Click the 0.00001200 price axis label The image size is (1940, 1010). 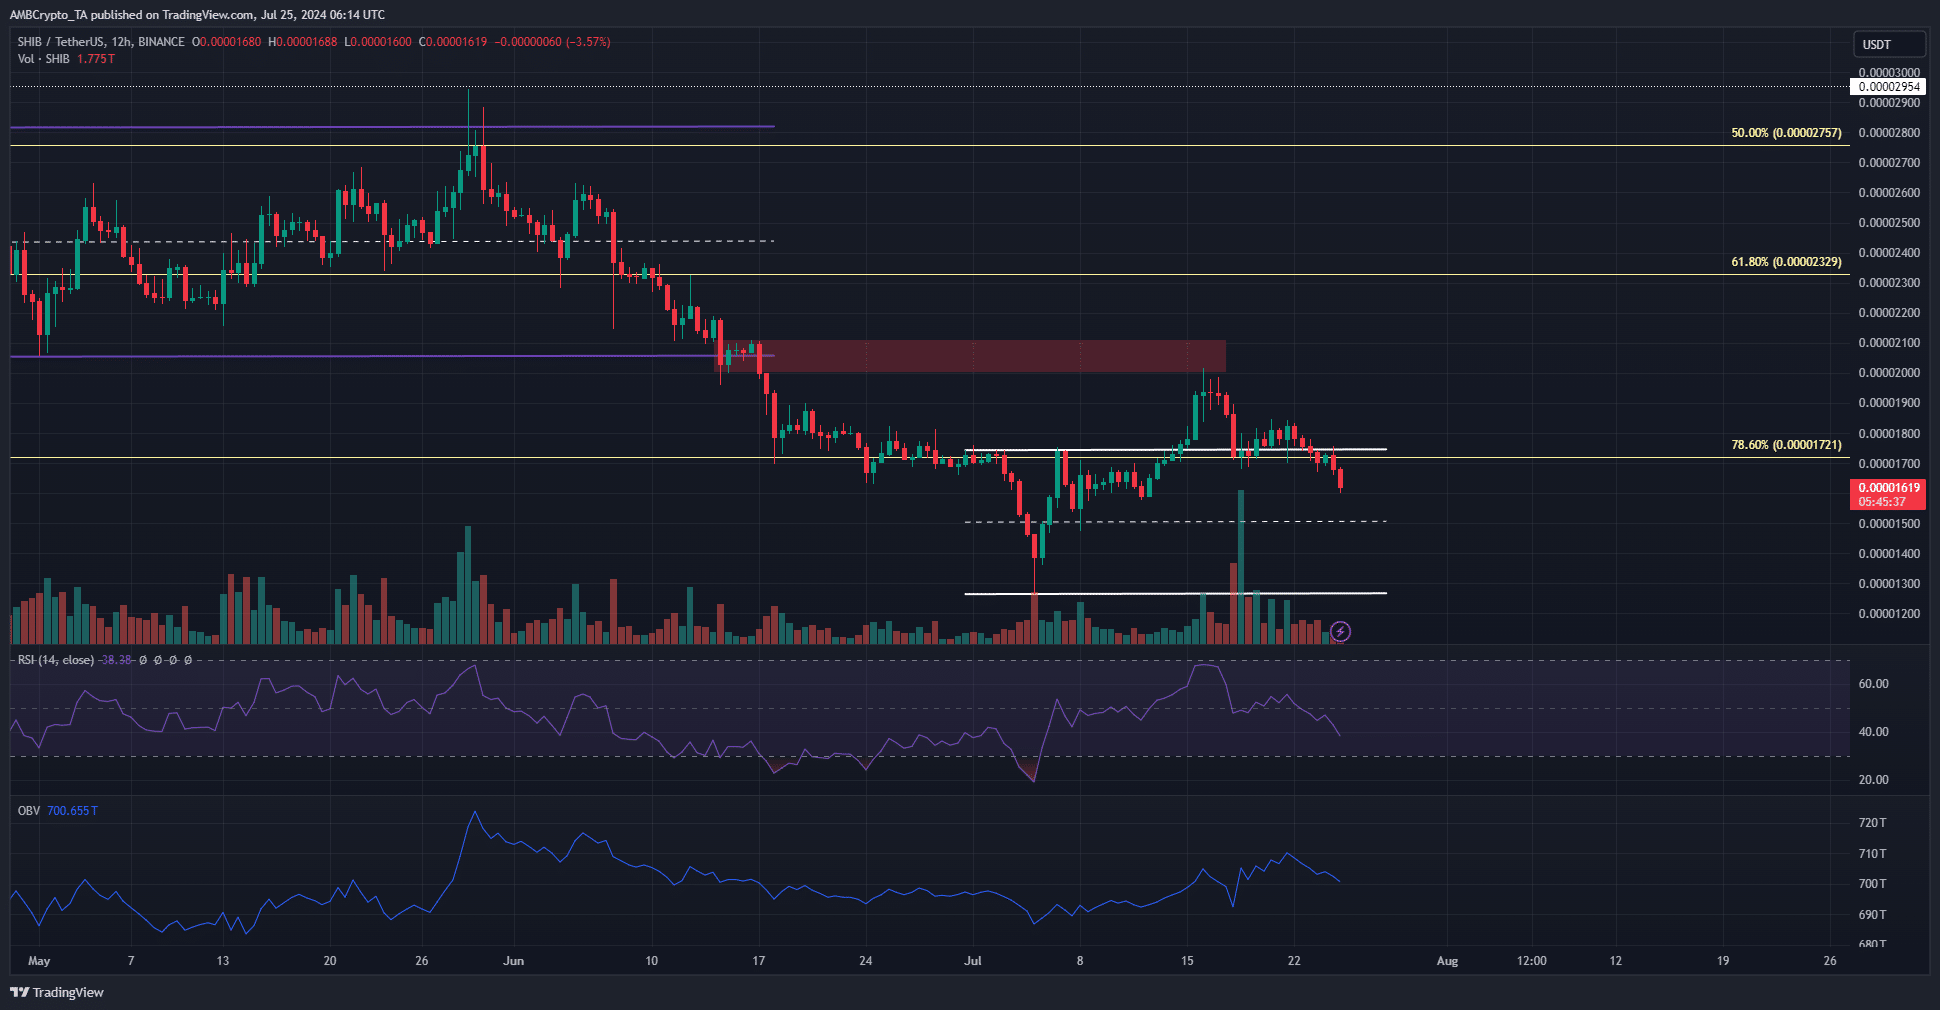[1889, 614]
